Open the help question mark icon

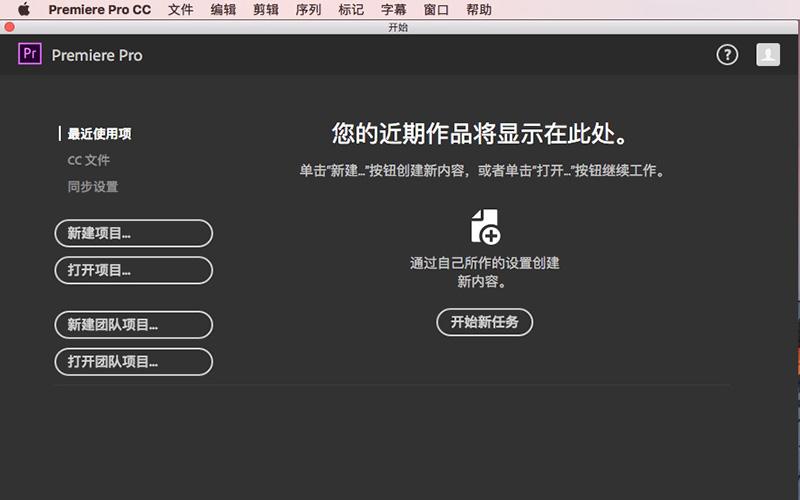(x=727, y=55)
